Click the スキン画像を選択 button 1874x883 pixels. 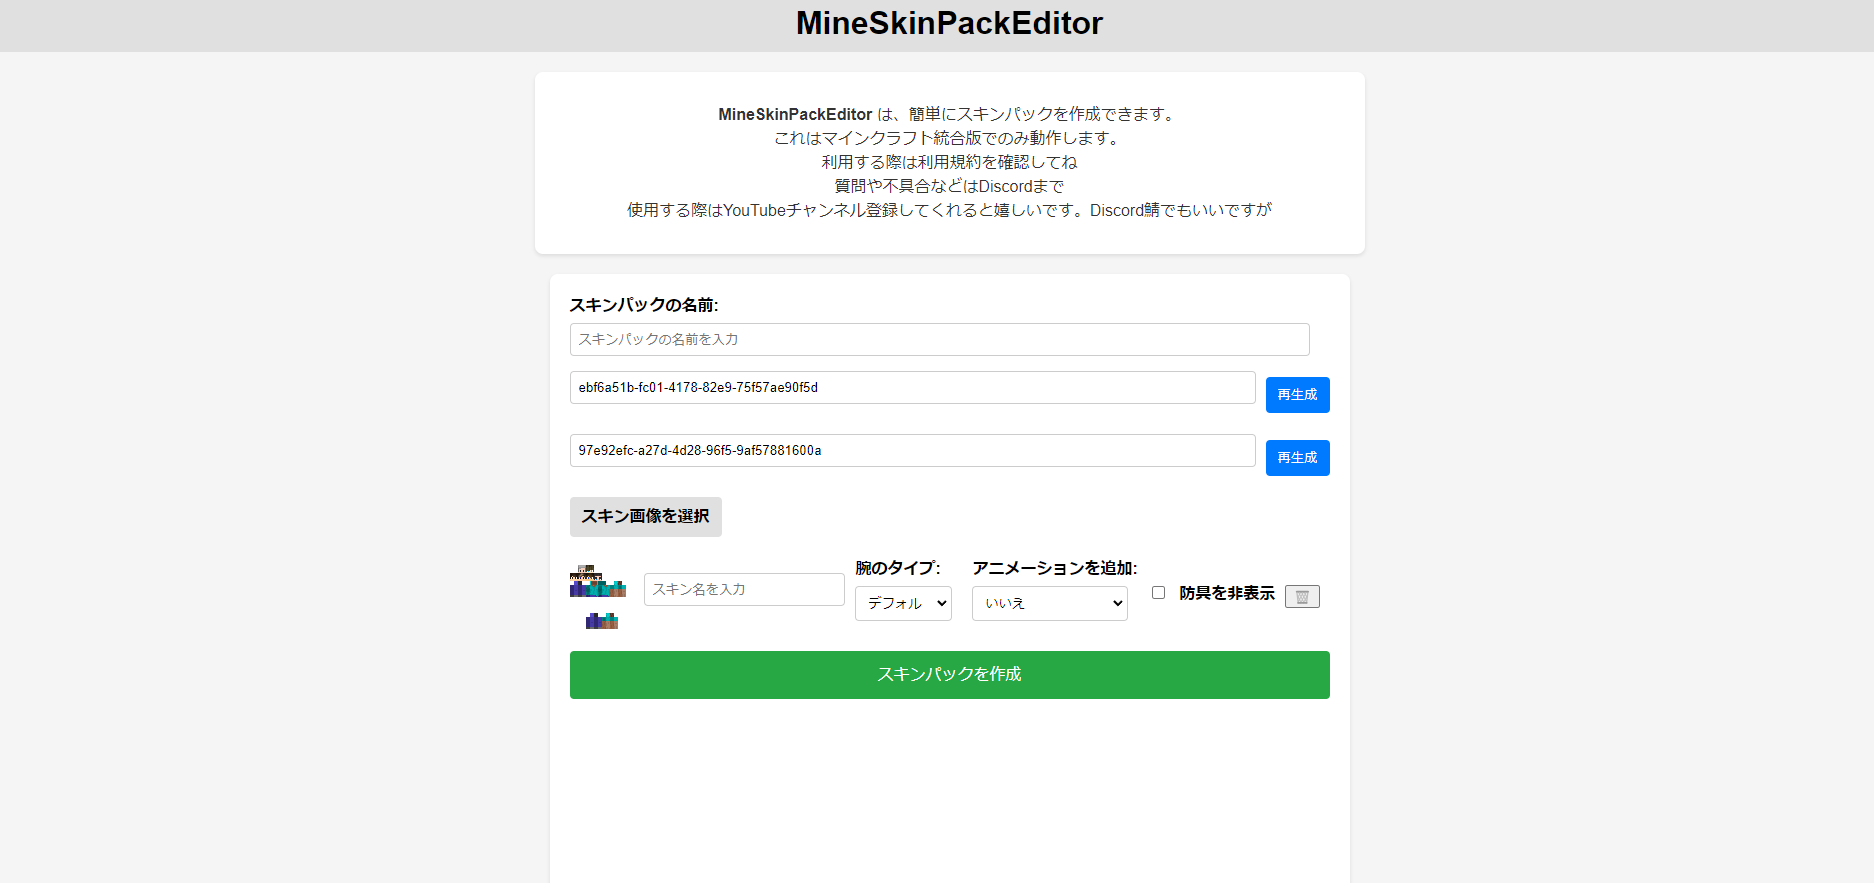click(x=645, y=517)
